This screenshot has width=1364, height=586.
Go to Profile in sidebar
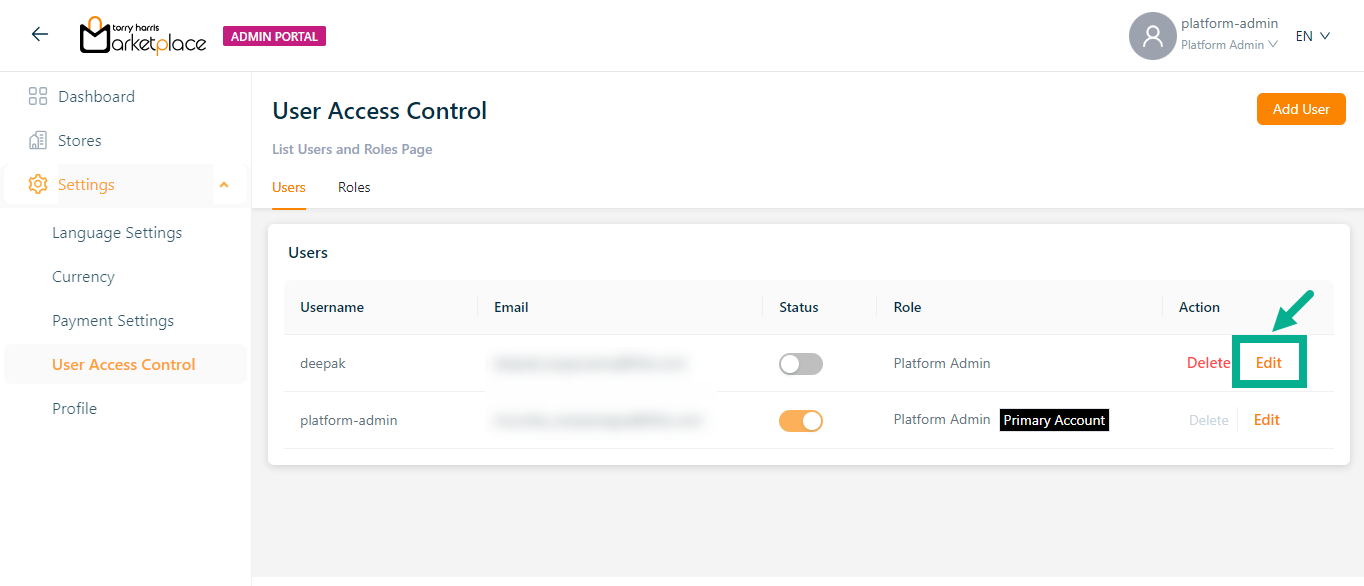[x=75, y=409]
